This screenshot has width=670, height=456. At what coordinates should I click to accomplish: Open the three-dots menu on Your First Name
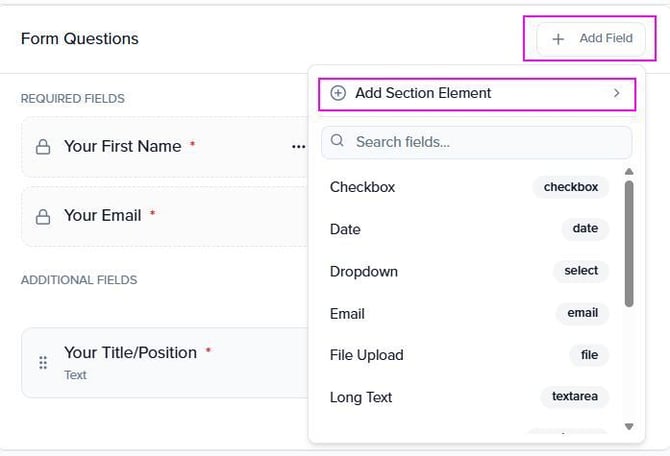point(298,147)
